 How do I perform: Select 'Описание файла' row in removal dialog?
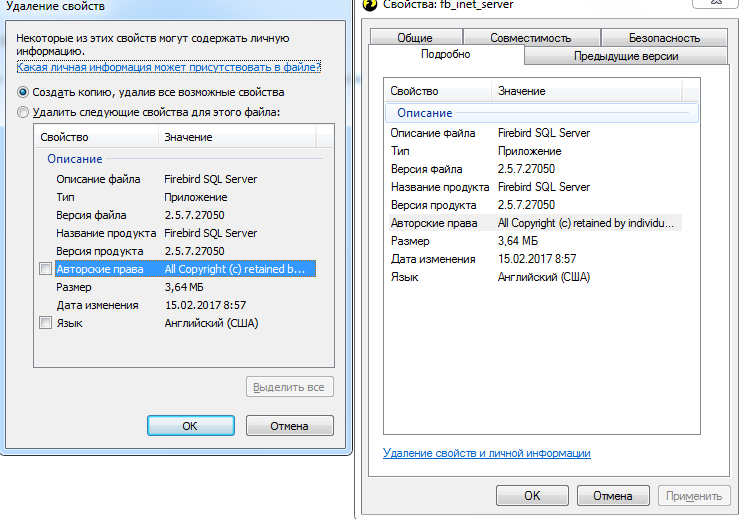185,179
